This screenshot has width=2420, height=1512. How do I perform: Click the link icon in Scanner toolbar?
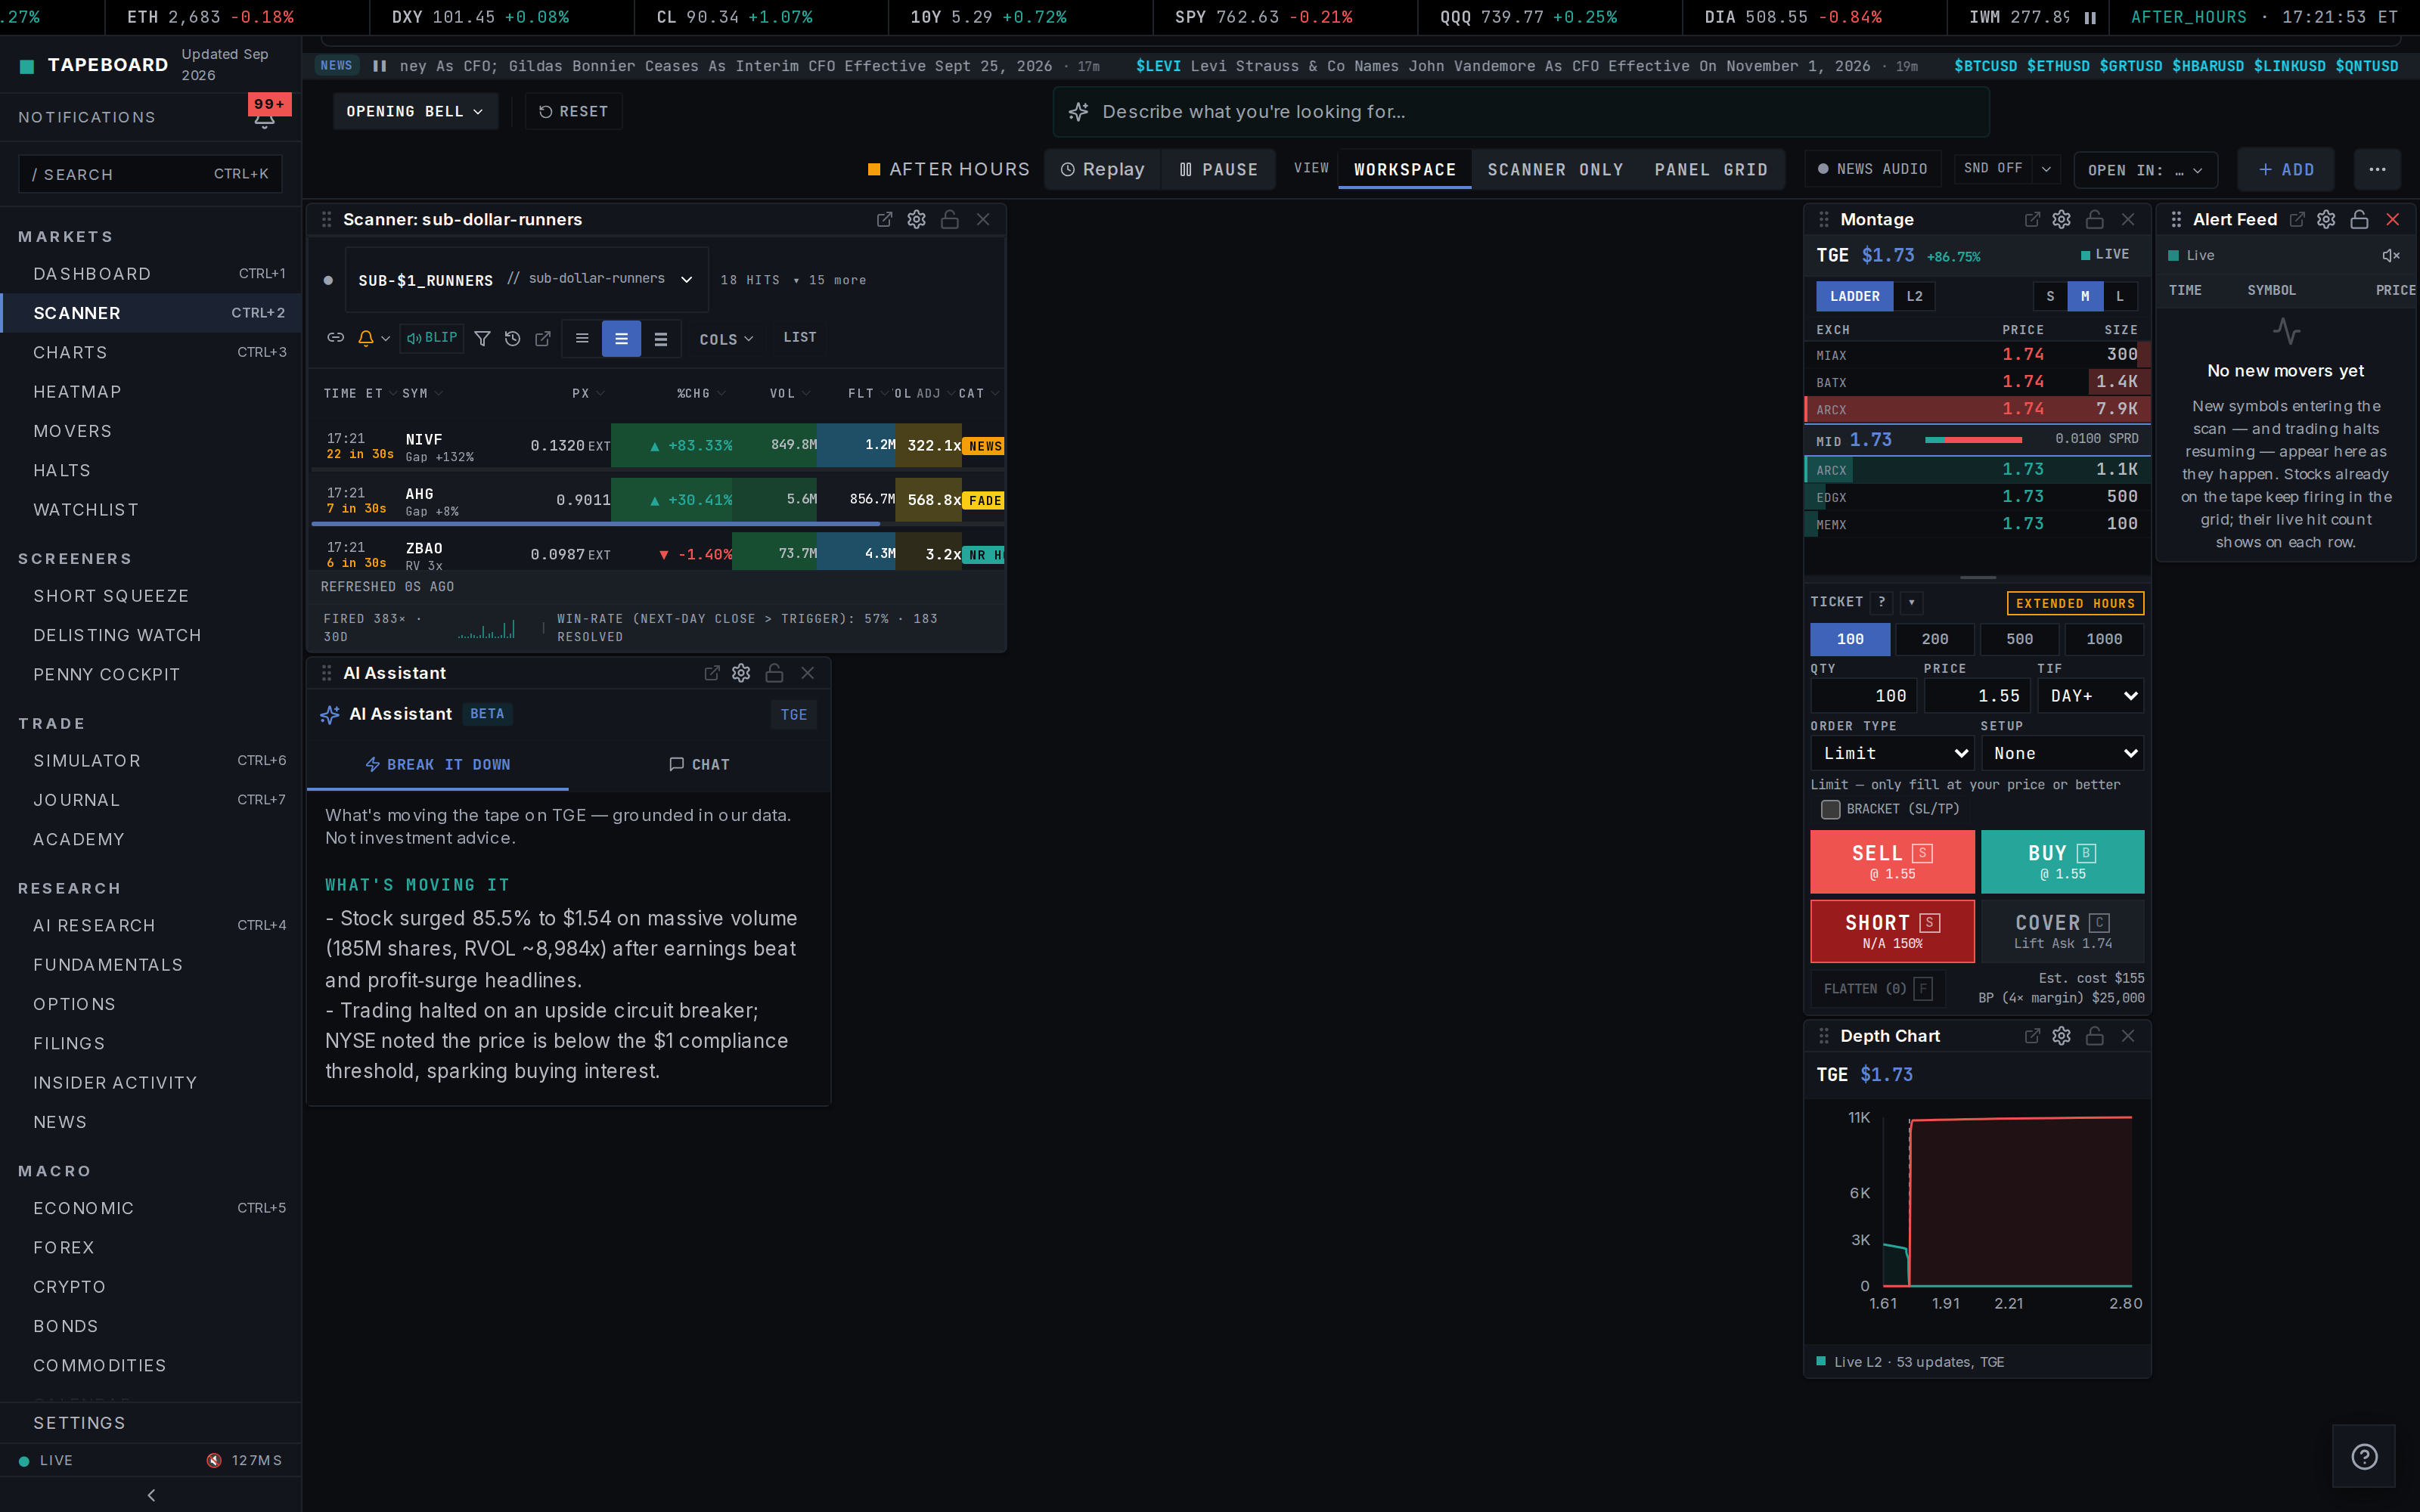click(336, 338)
